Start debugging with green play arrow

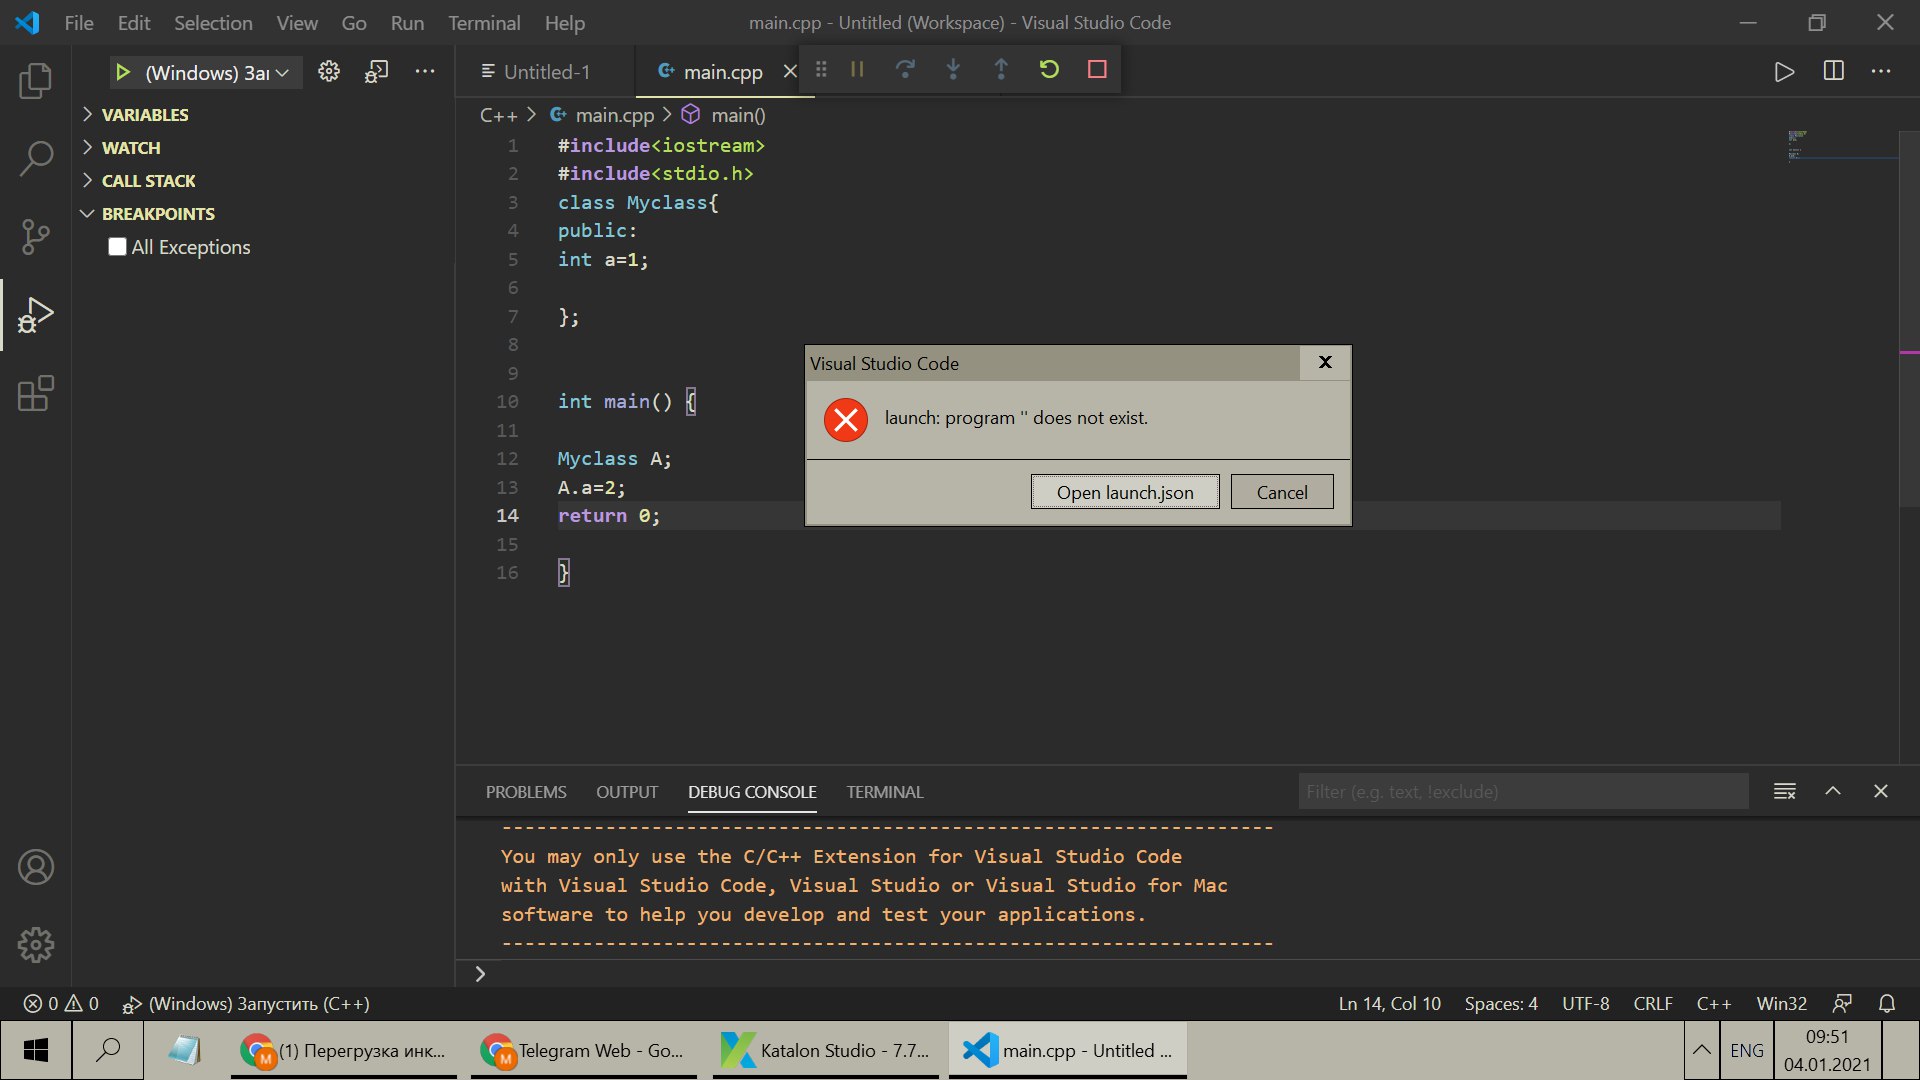[123, 72]
